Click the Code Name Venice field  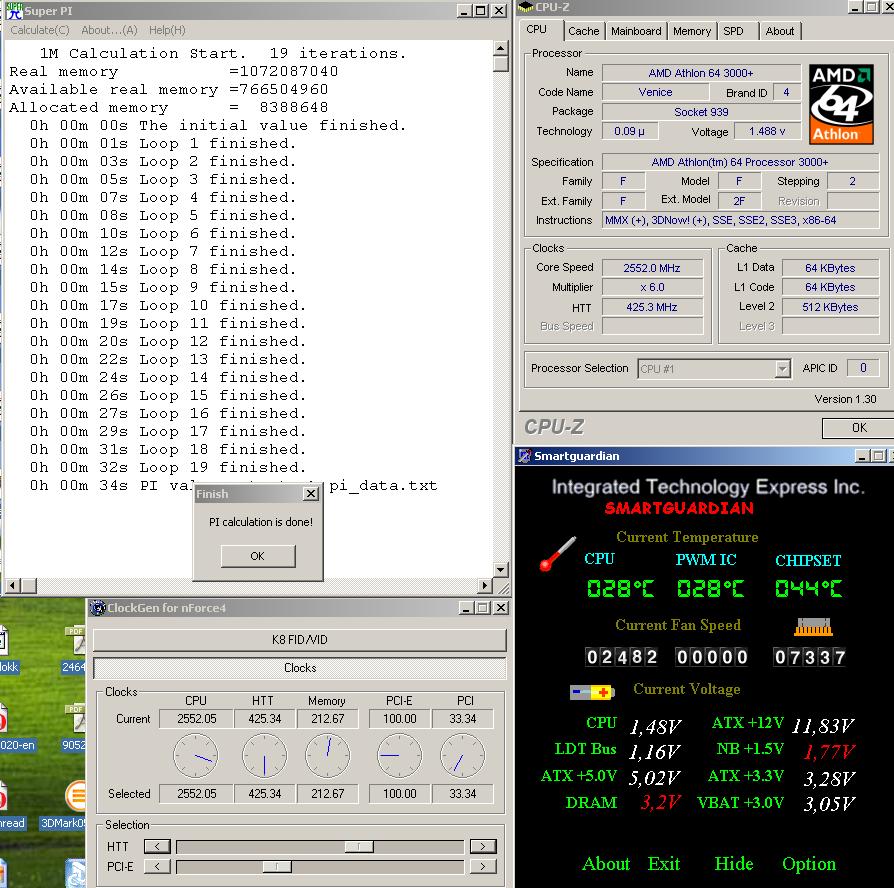pos(655,92)
